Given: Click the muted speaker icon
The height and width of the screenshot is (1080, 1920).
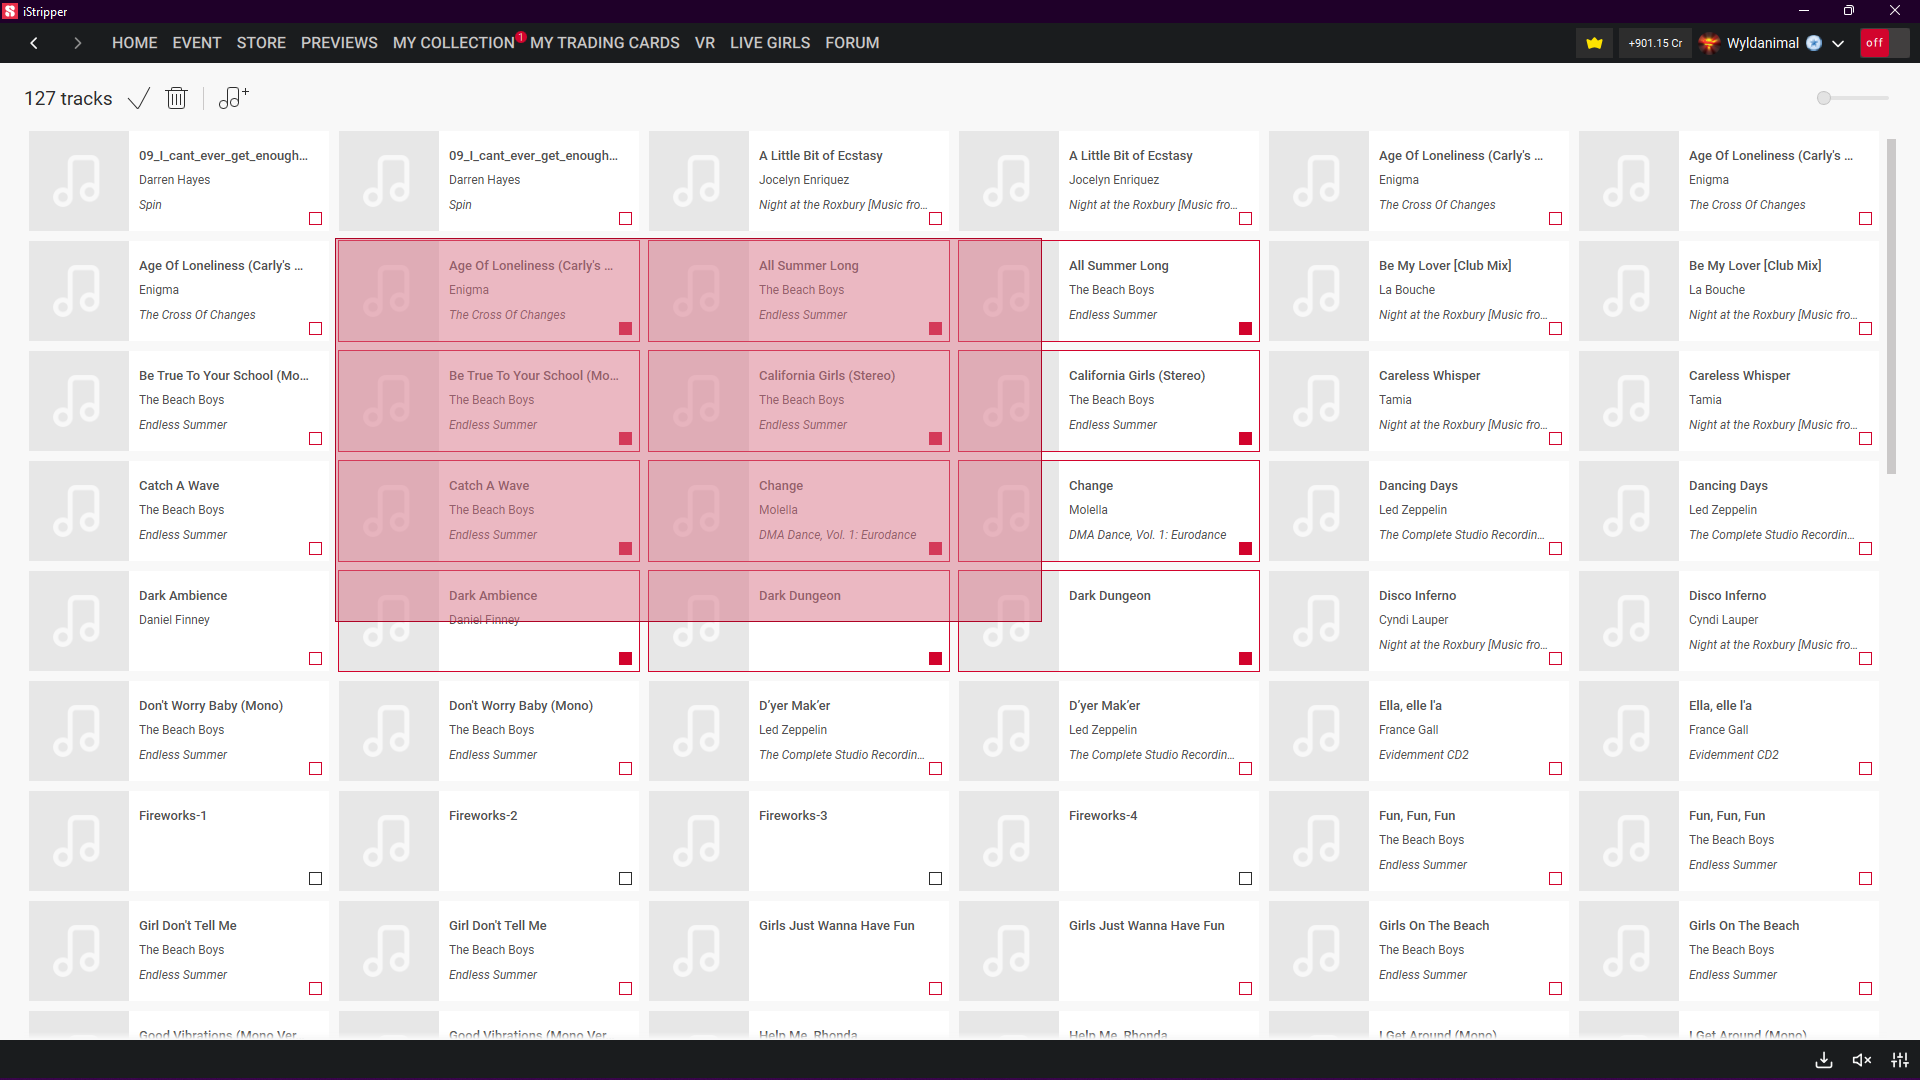Looking at the screenshot, I should pos(1861,1060).
